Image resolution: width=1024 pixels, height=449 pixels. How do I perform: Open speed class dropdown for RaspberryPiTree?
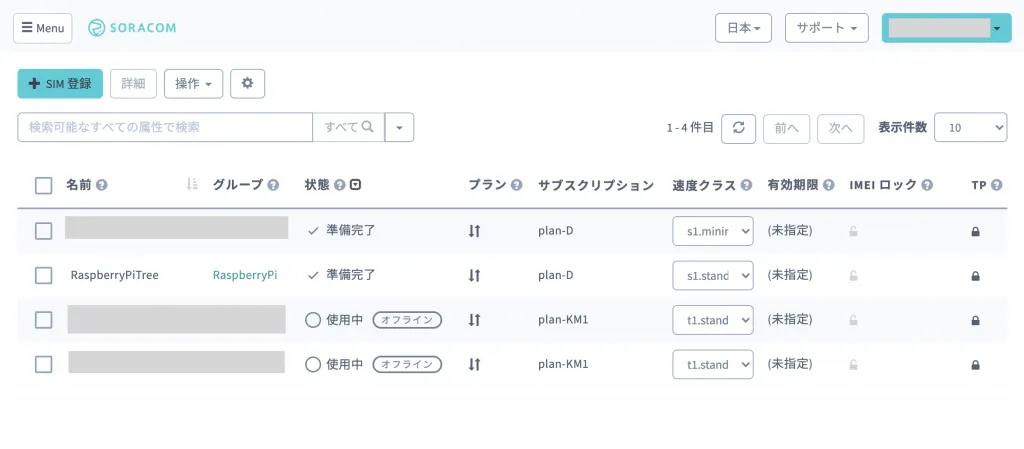(x=712, y=275)
